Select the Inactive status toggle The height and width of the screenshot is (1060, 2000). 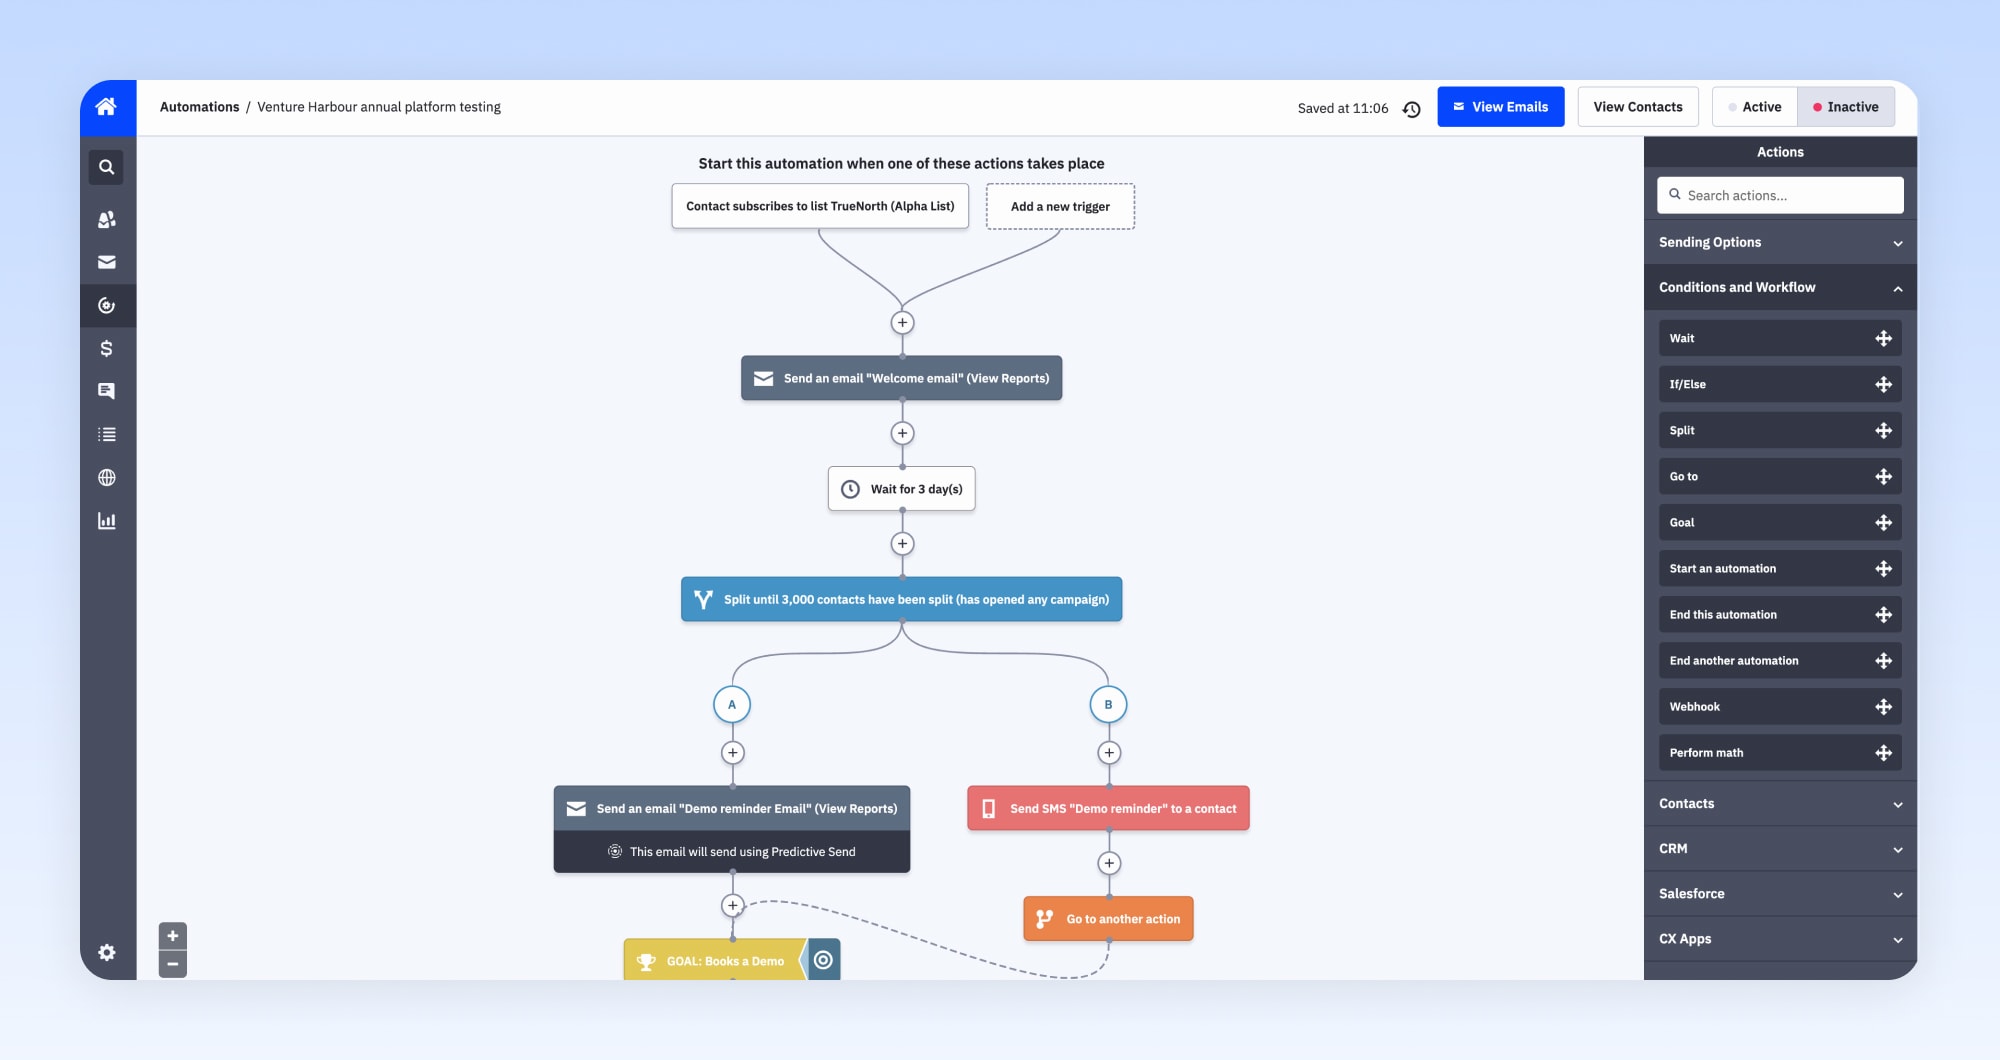coord(1845,106)
